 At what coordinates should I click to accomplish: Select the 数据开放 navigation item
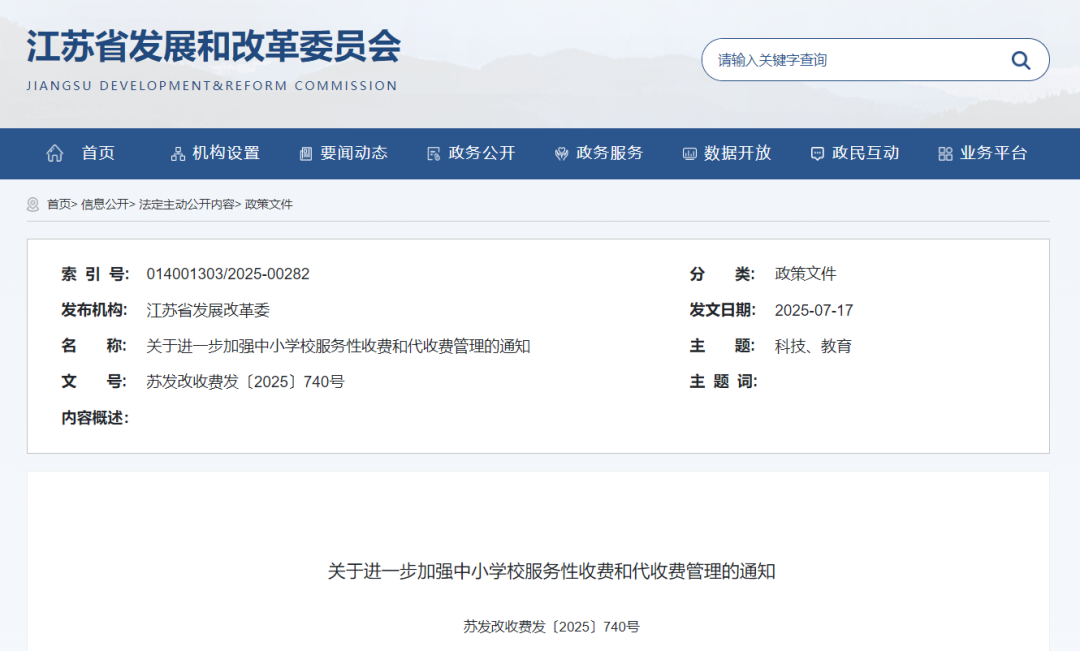pyautogui.click(x=737, y=153)
